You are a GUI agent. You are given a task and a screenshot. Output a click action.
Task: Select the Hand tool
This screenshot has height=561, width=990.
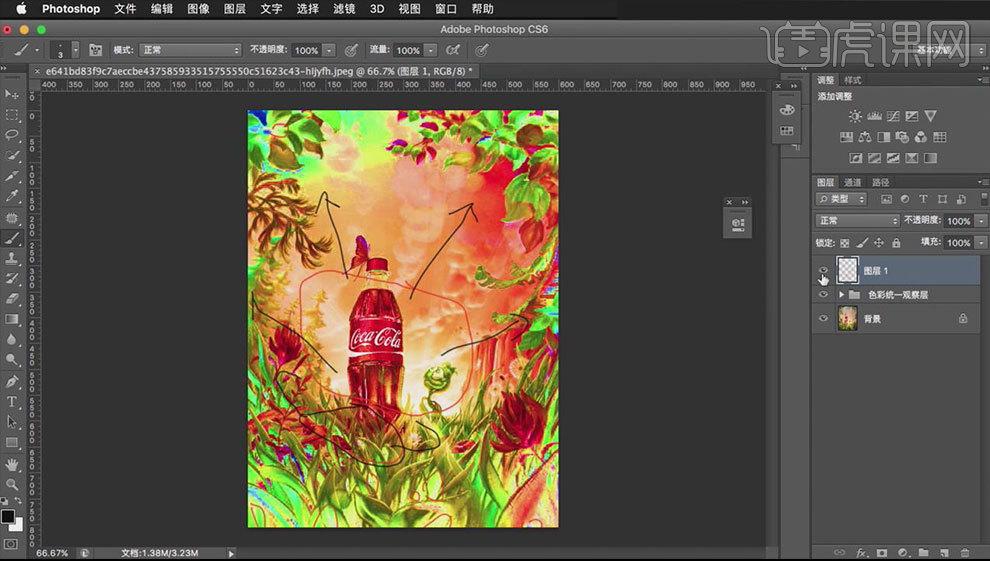(x=11, y=464)
